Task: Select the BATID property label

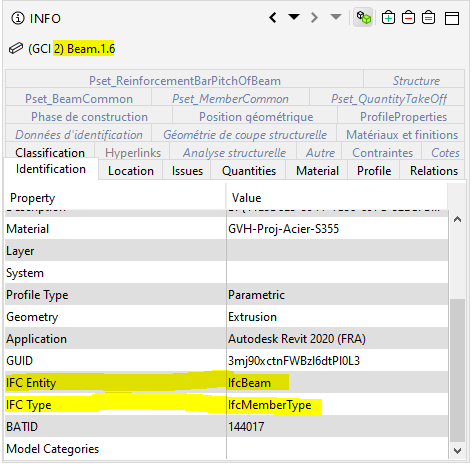Action: (22, 427)
